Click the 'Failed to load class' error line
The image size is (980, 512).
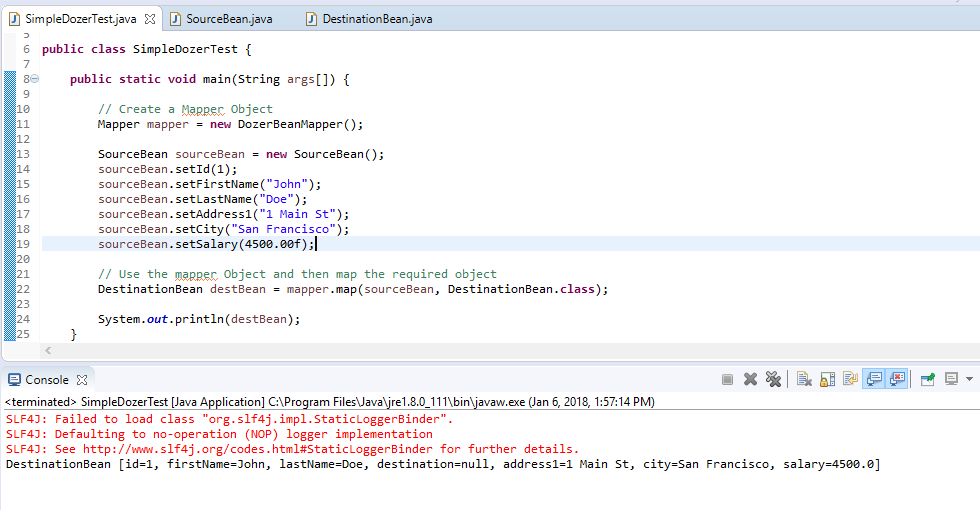click(x=229, y=419)
